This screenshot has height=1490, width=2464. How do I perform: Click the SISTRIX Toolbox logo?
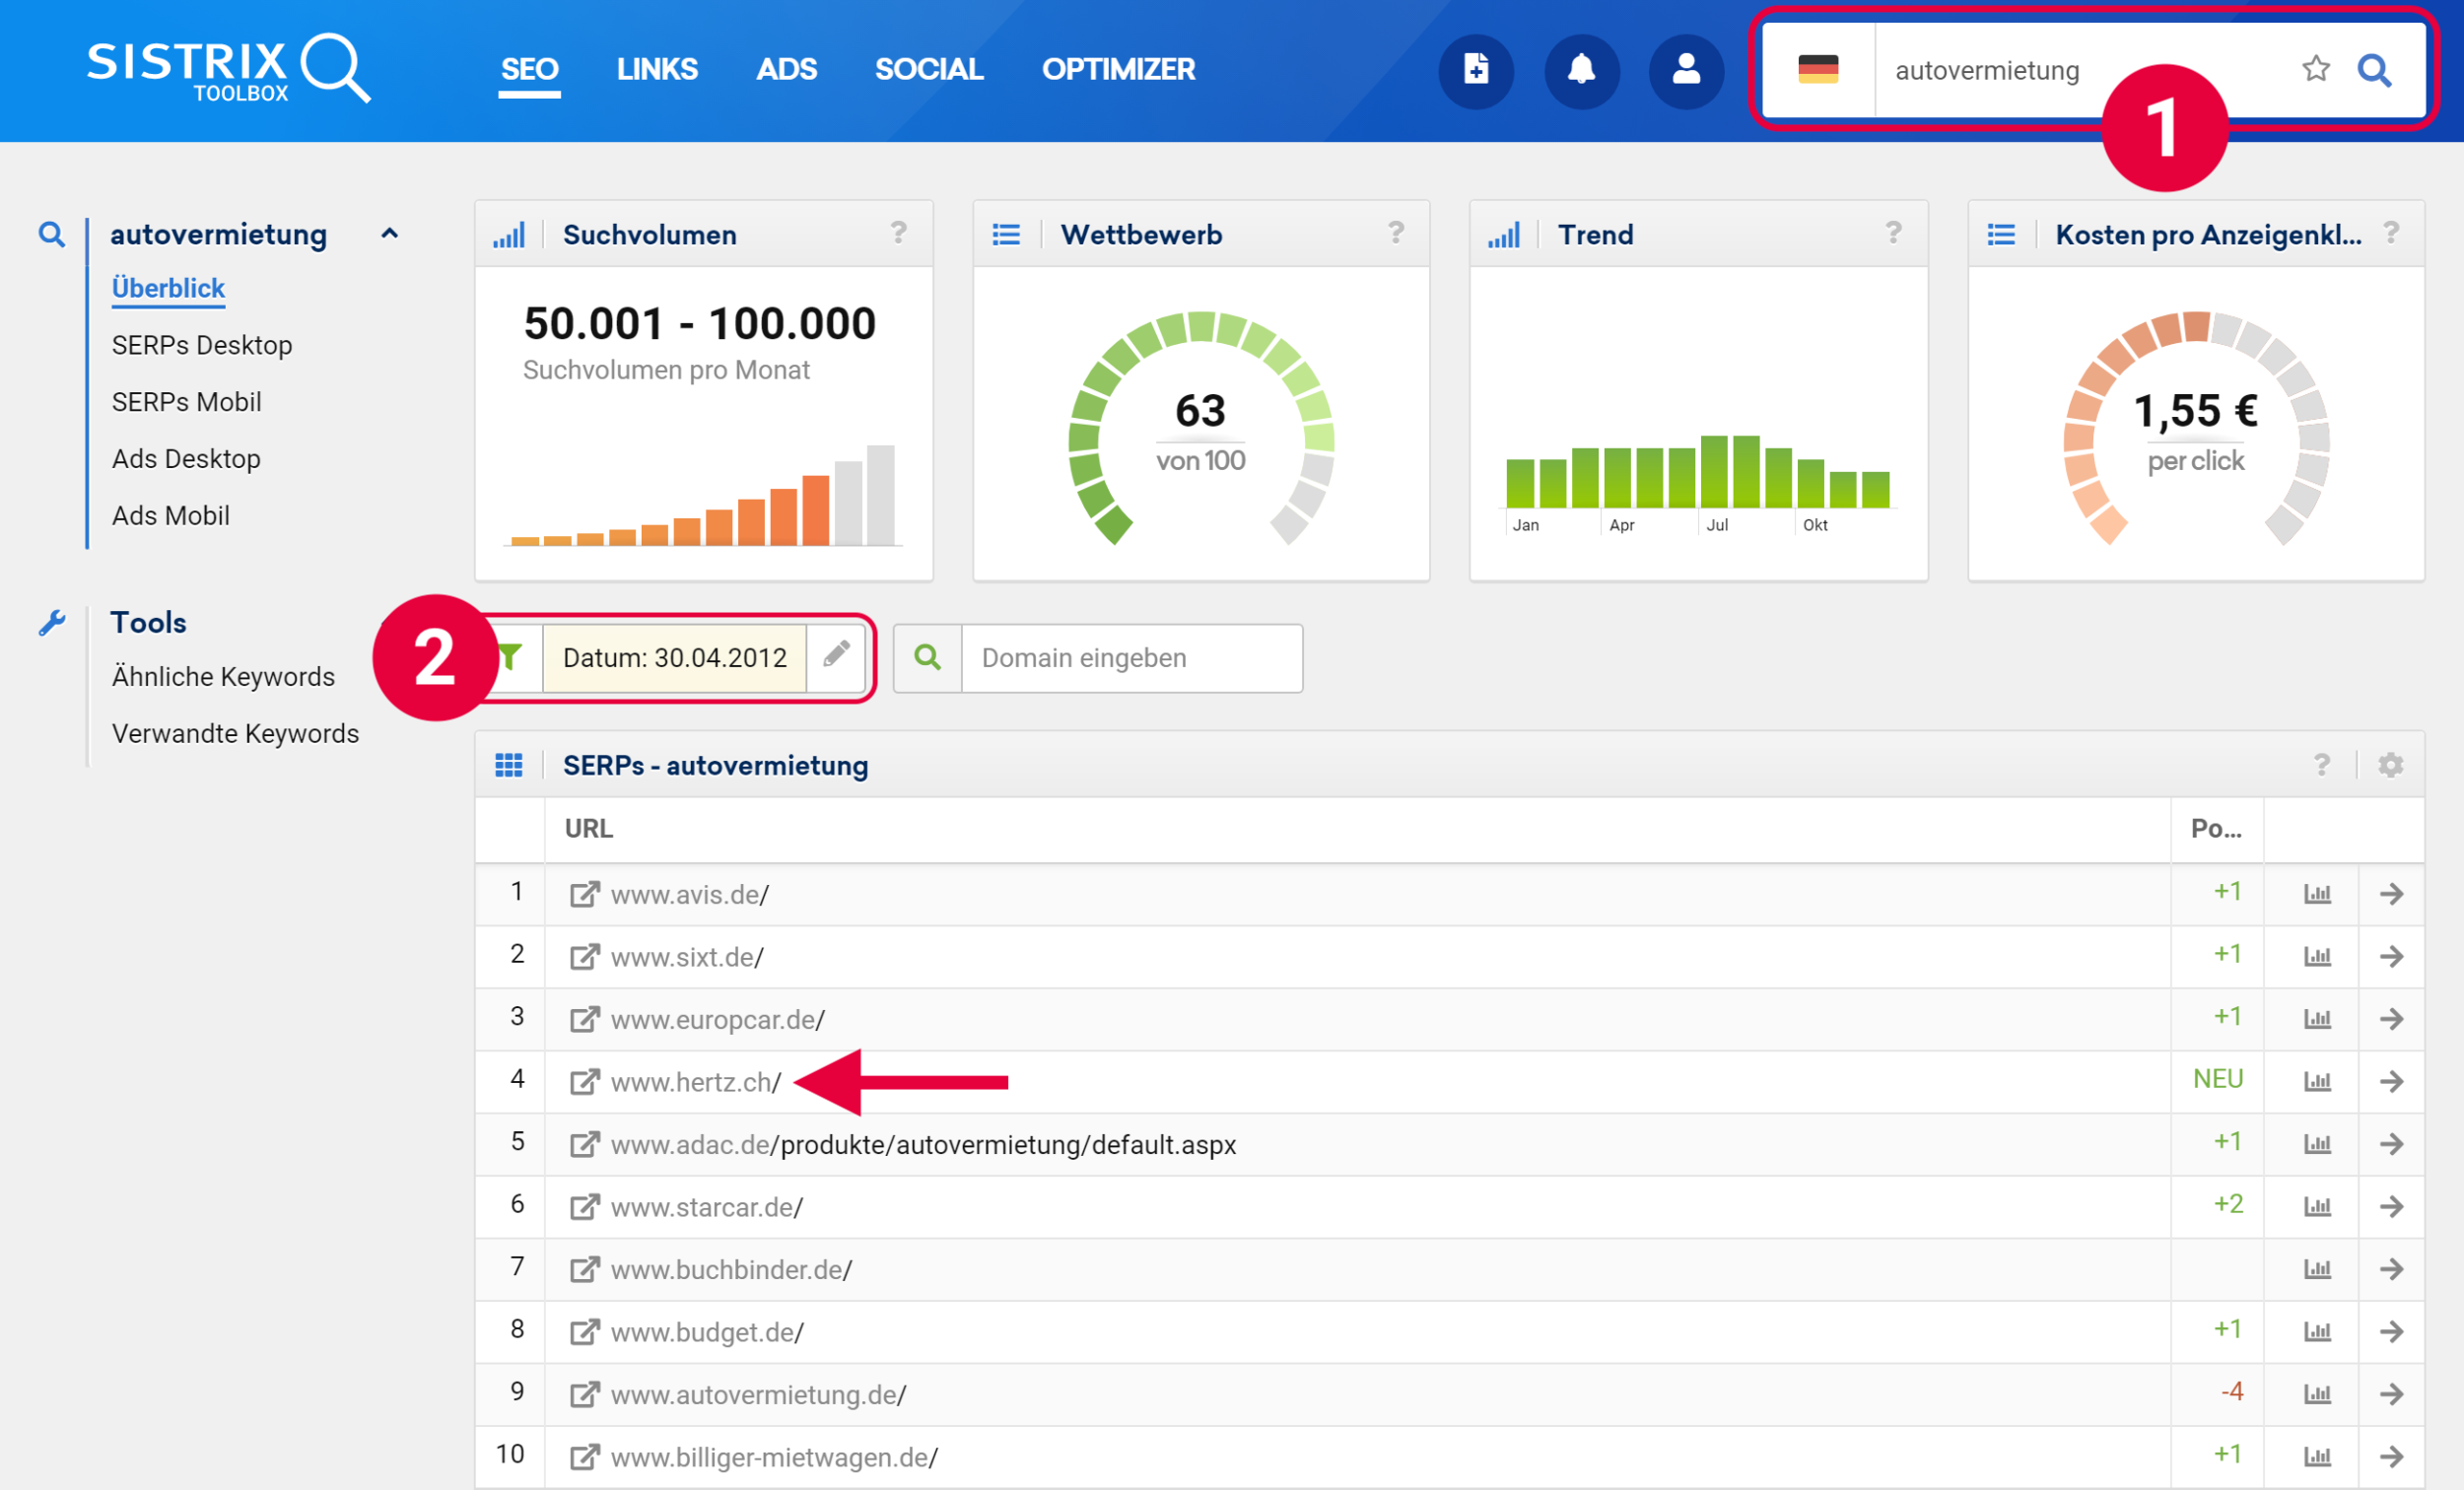[228, 68]
